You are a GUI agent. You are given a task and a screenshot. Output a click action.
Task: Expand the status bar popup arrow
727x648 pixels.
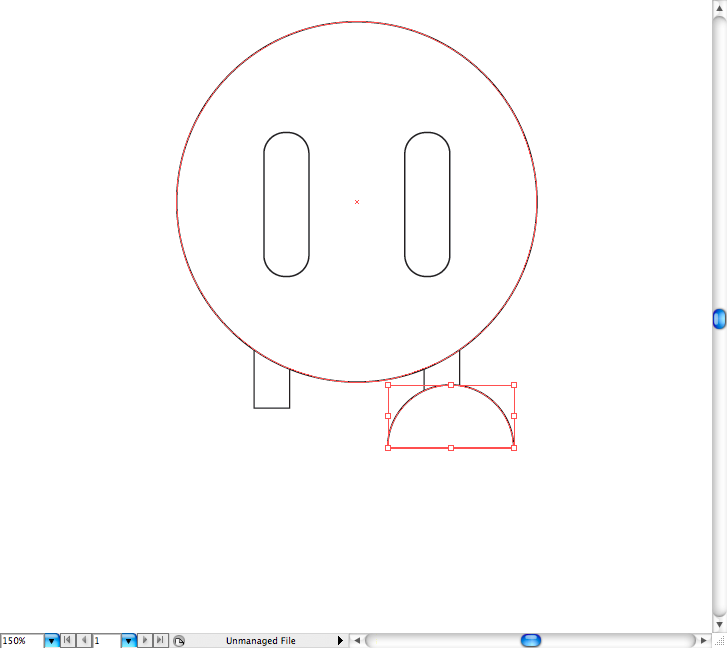pos(340,640)
